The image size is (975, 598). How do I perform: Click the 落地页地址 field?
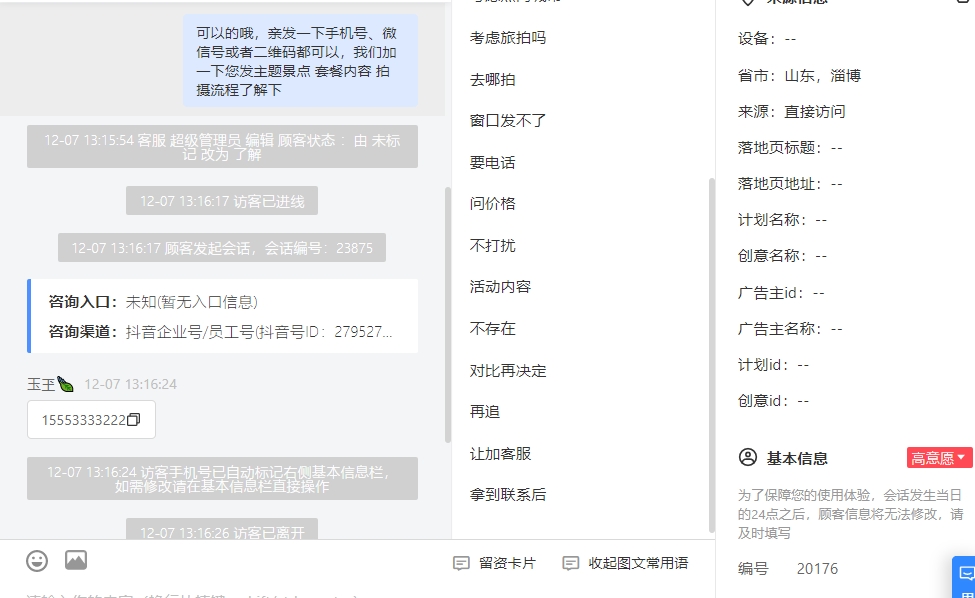pos(790,184)
